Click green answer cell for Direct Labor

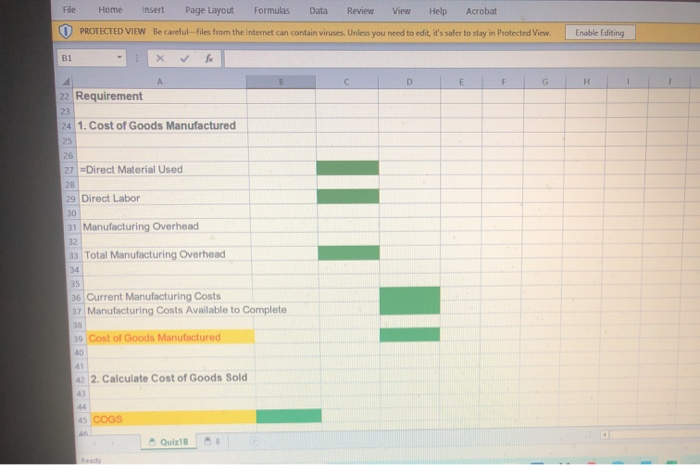click(x=348, y=196)
